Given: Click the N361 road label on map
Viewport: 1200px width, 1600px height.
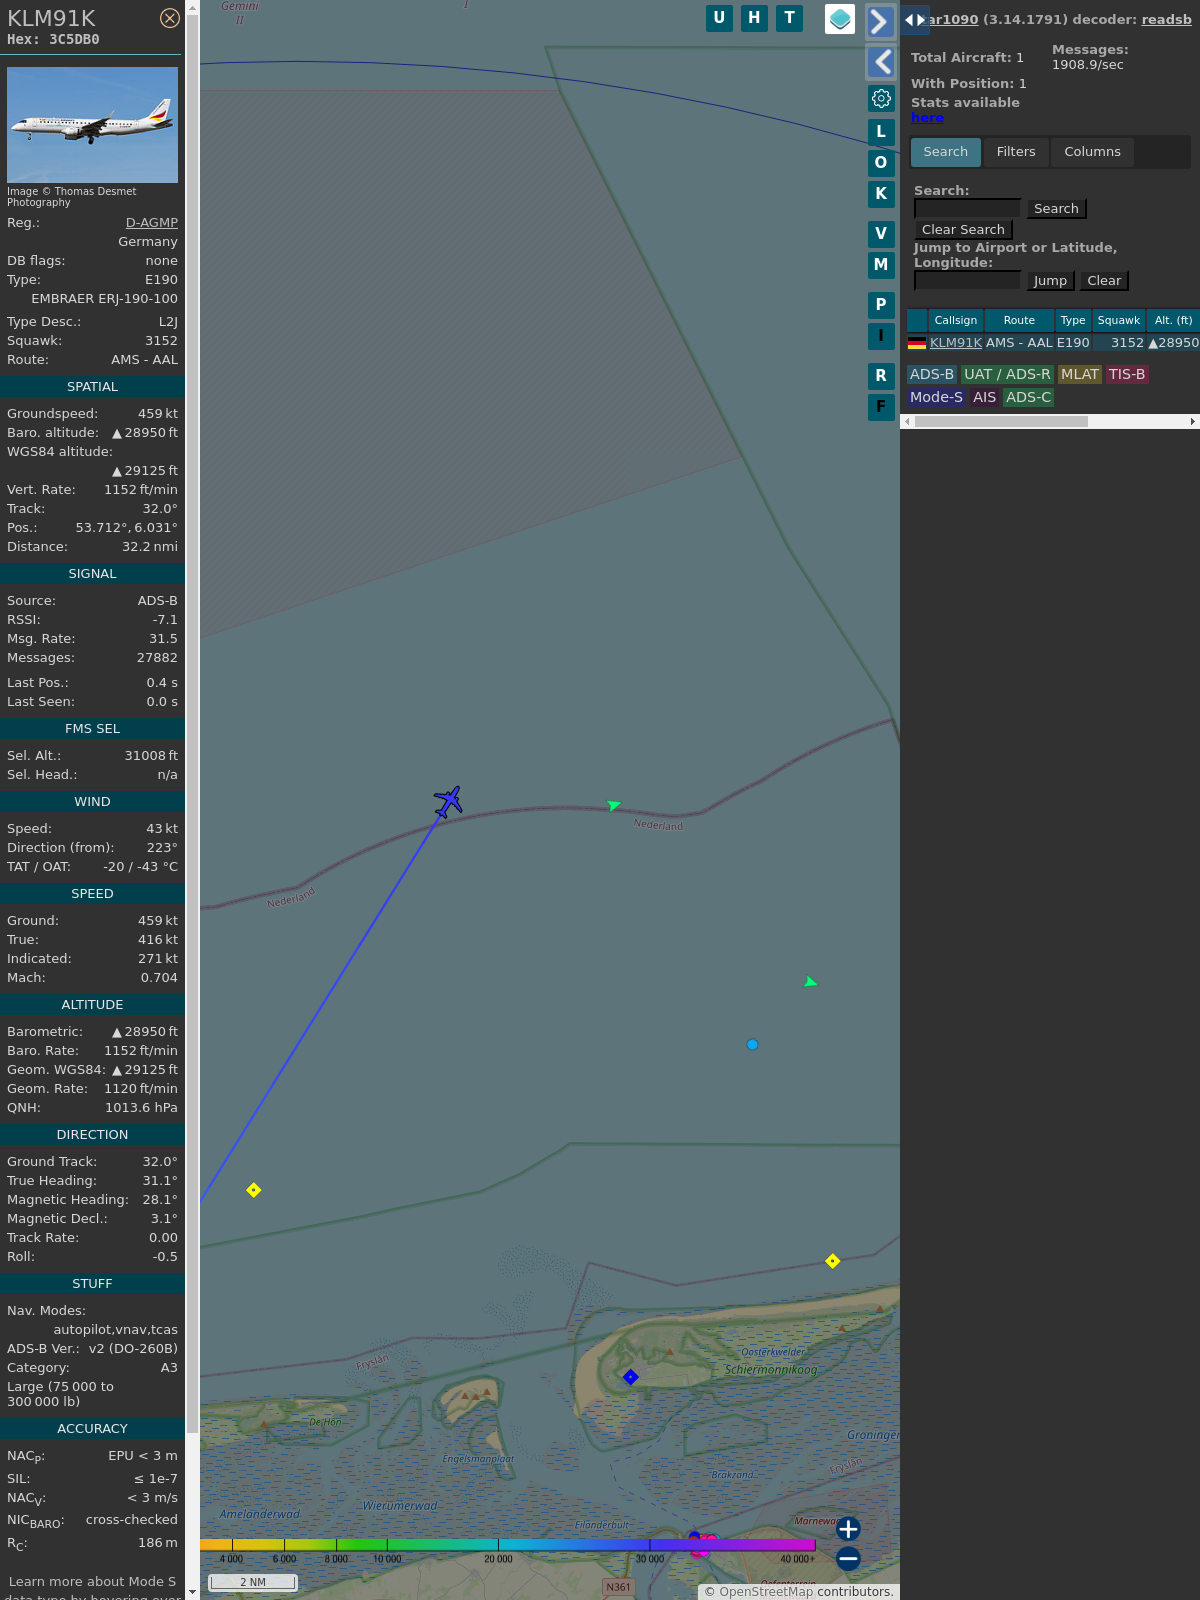Looking at the screenshot, I should [619, 1587].
